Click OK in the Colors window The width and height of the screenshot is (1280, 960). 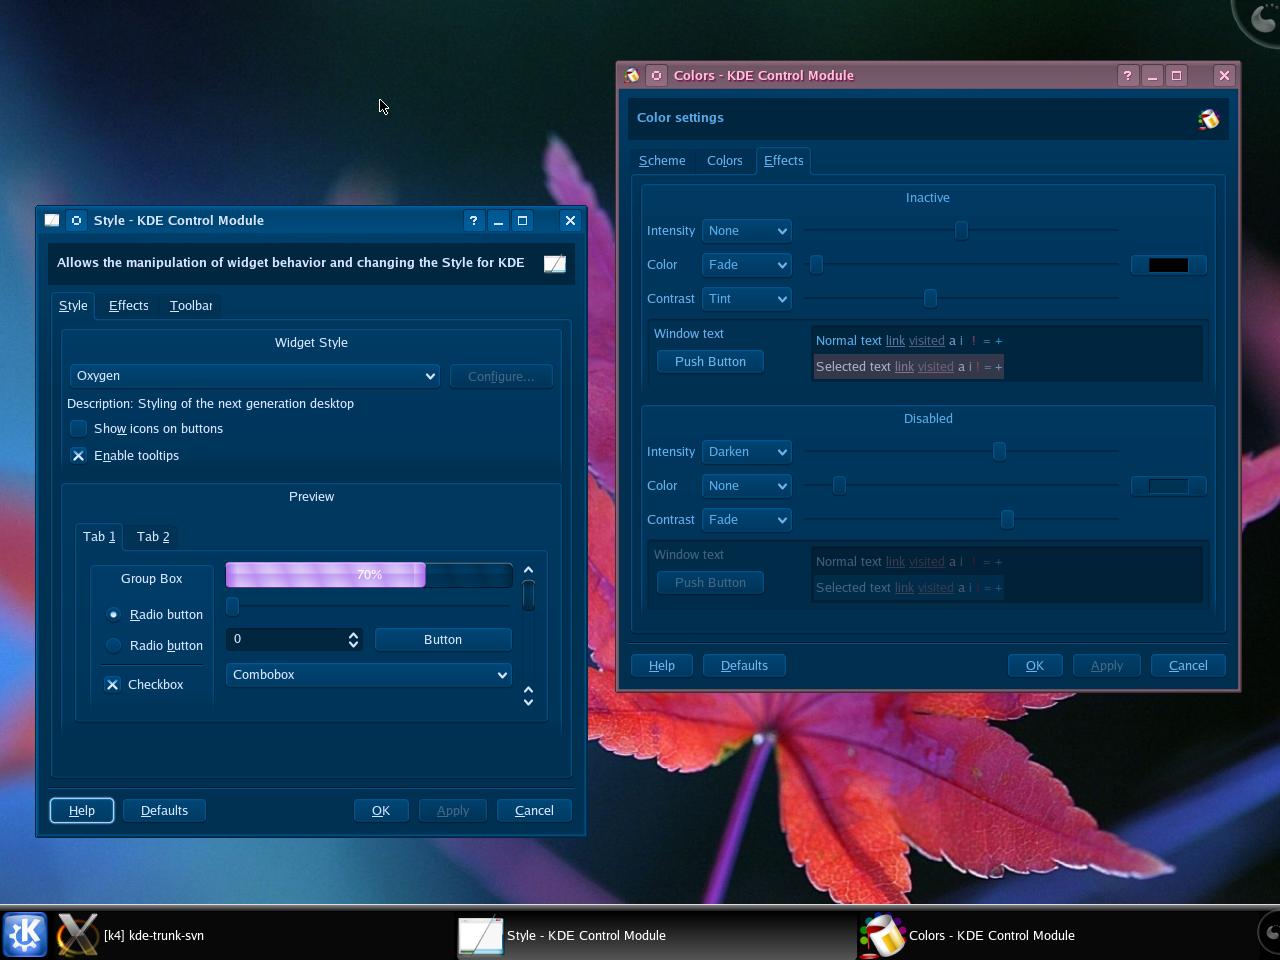click(1035, 665)
